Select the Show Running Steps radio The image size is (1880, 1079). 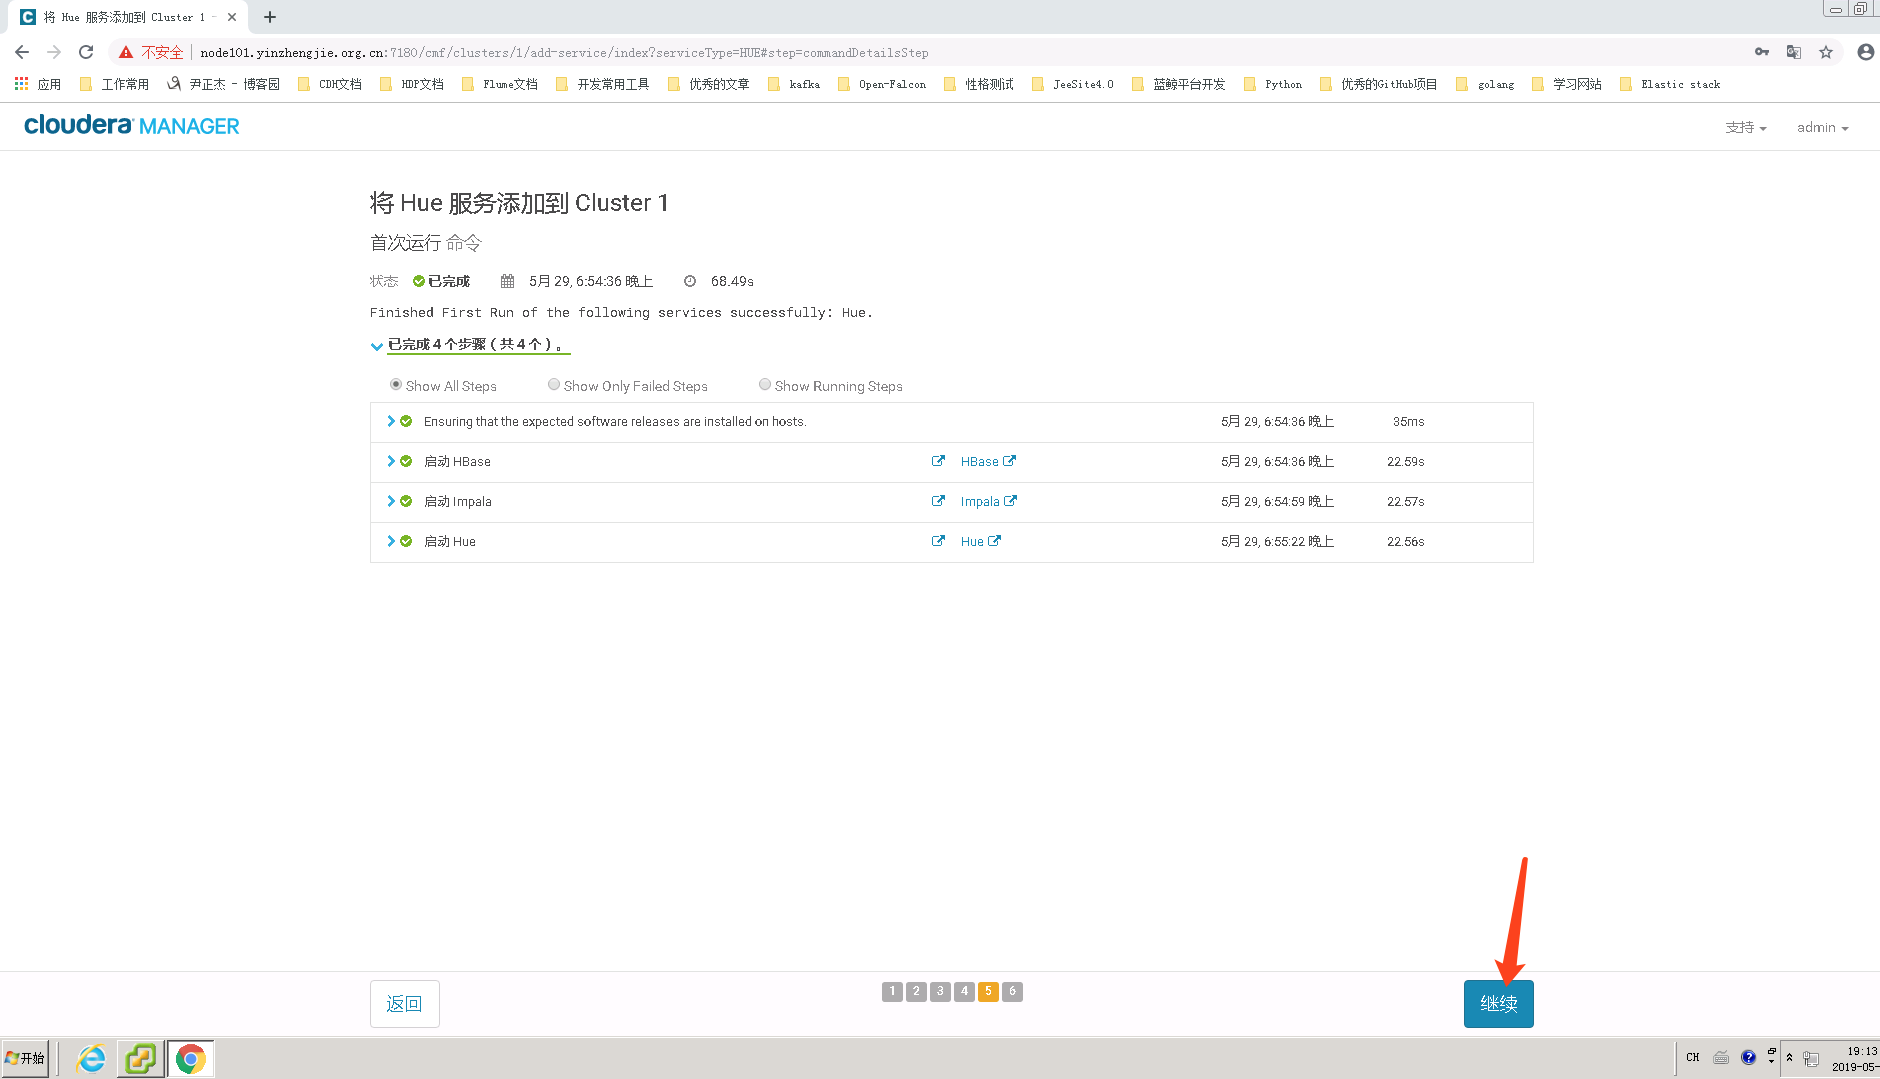pos(765,384)
